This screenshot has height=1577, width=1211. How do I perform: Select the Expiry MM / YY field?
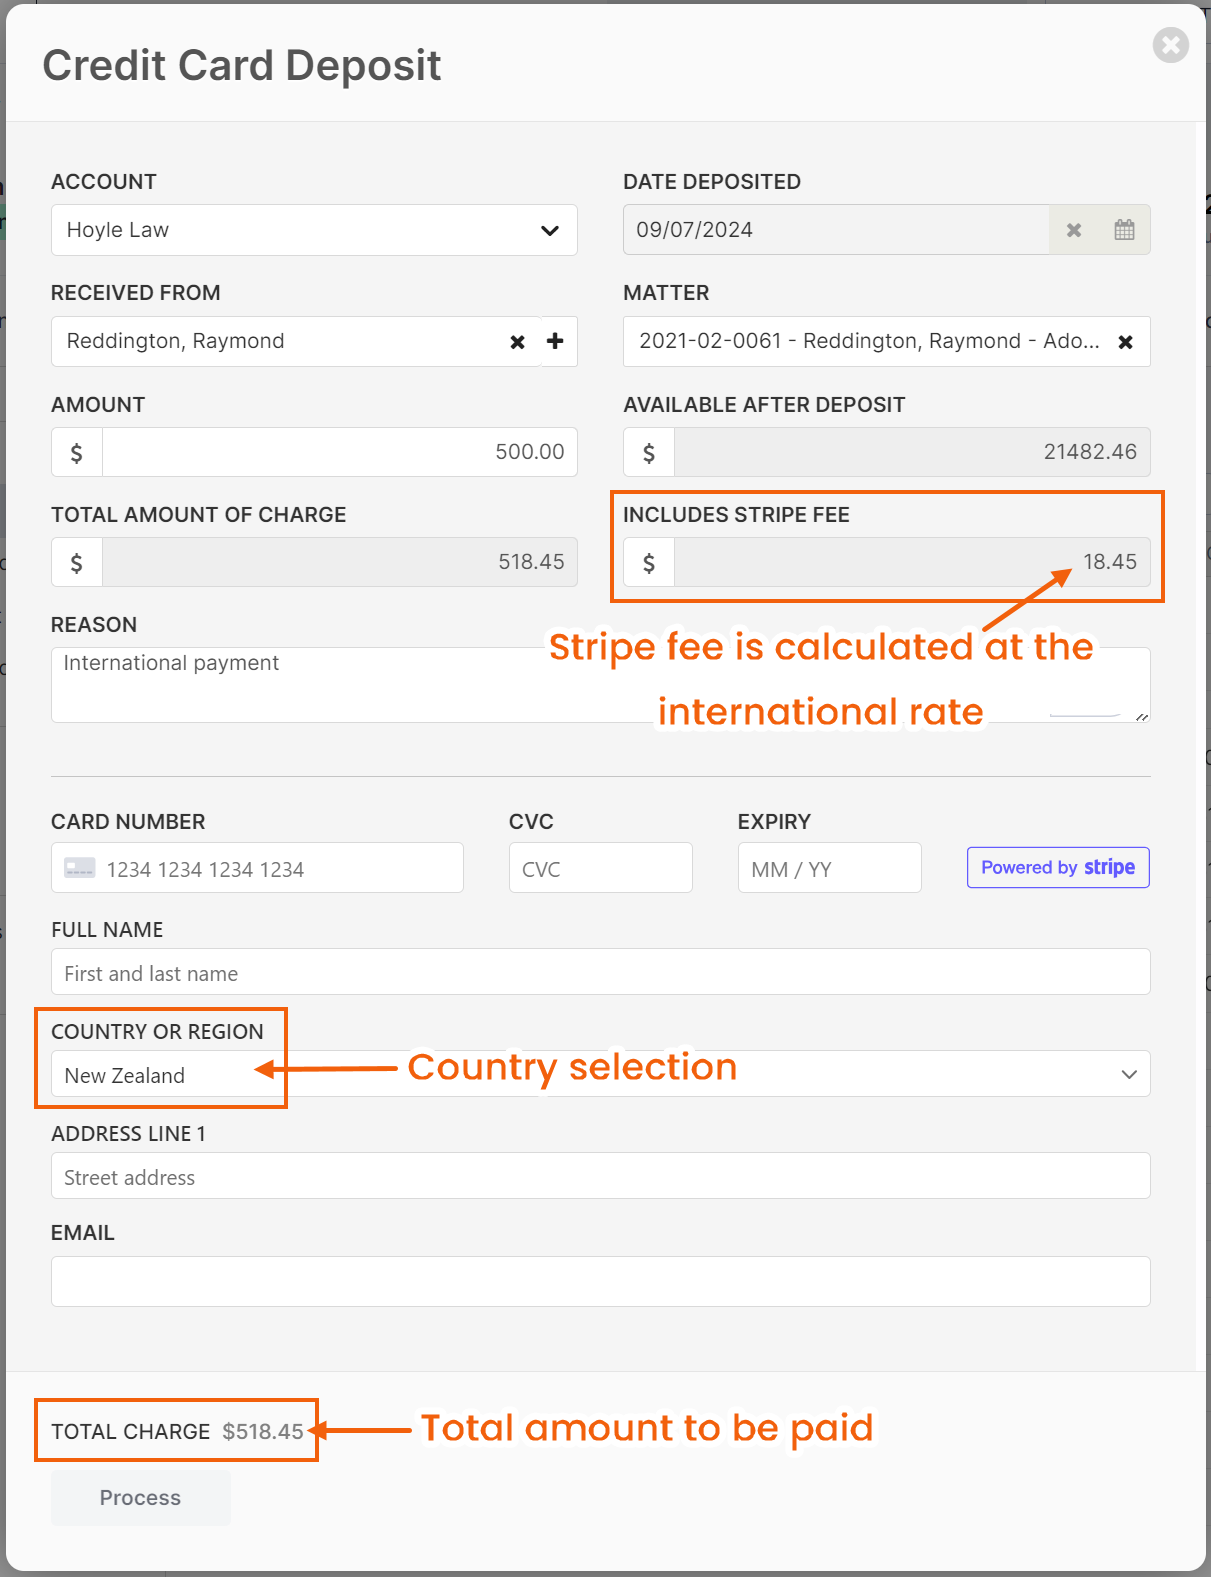829,868
